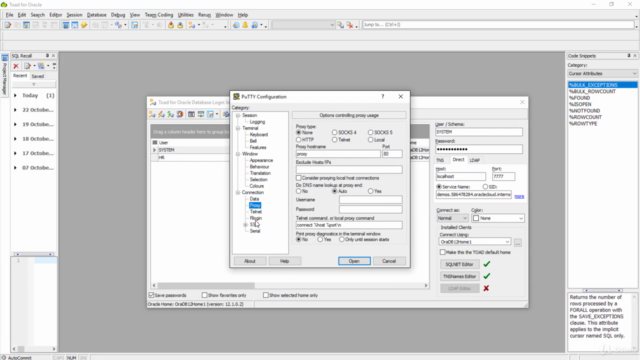
Task: Click the Jump to search box
Action: pyautogui.click(x=498, y=25)
